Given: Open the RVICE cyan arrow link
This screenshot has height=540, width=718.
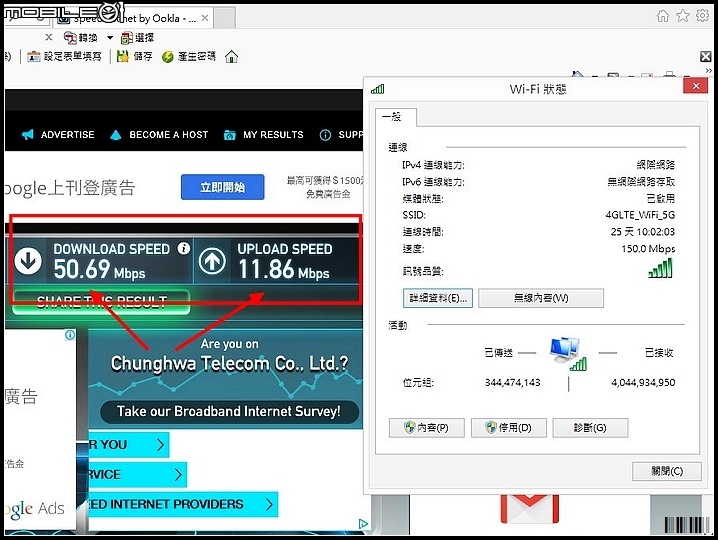Looking at the screenshot, I should coord(137,475).
